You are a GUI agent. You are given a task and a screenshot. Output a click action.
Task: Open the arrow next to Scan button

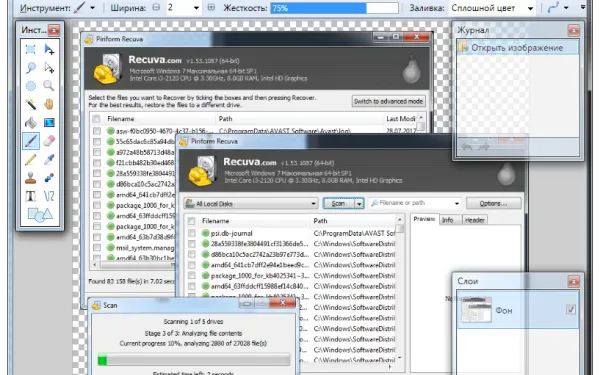tap(359, 204)
